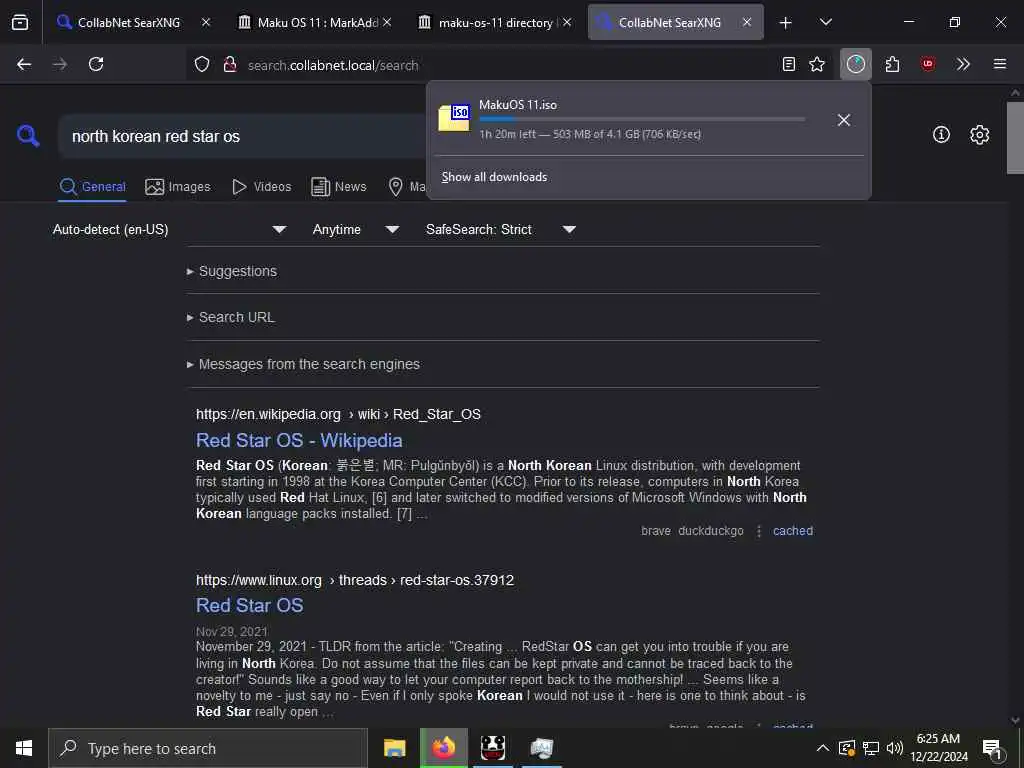Open the network tray icon
Viewport: 1024px width, 768px height.
871,748
